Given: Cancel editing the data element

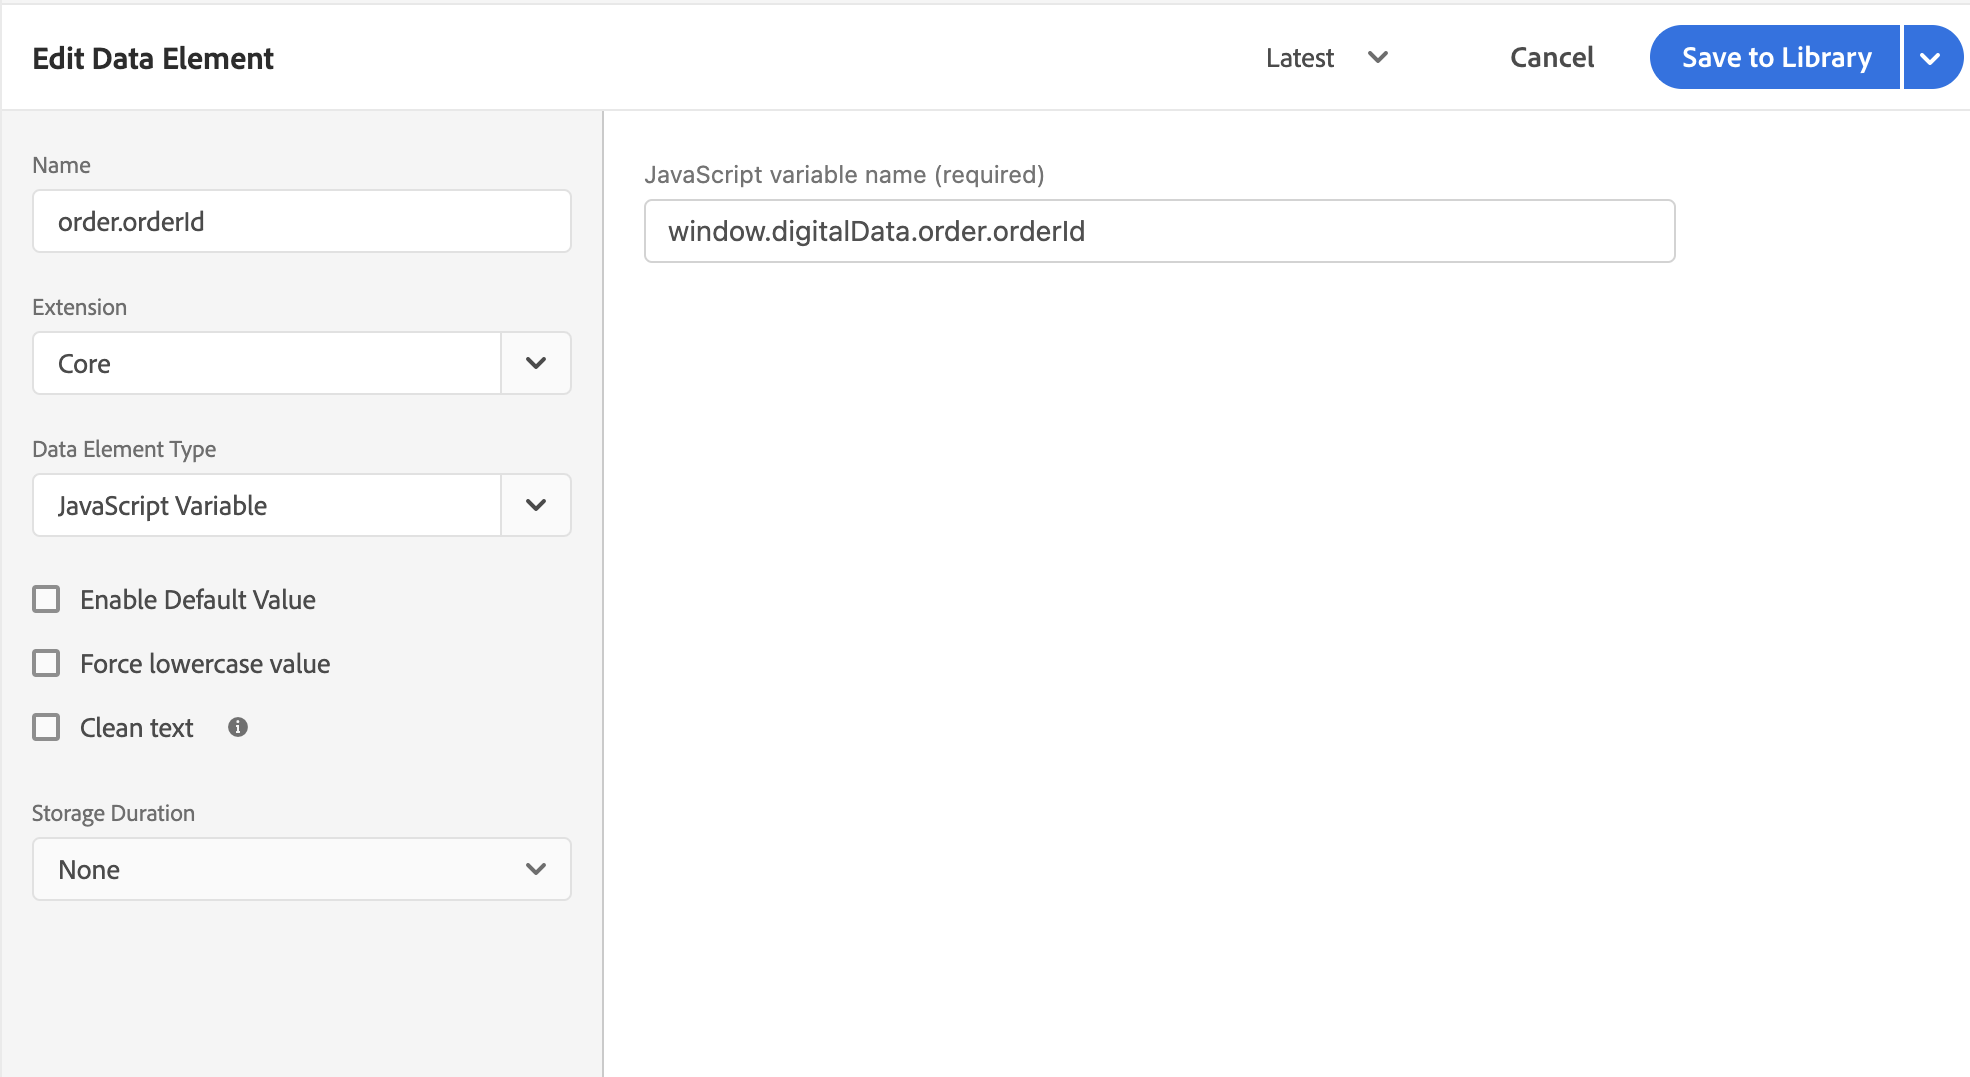Looking at the screenshot, I should pos(1551,58).
